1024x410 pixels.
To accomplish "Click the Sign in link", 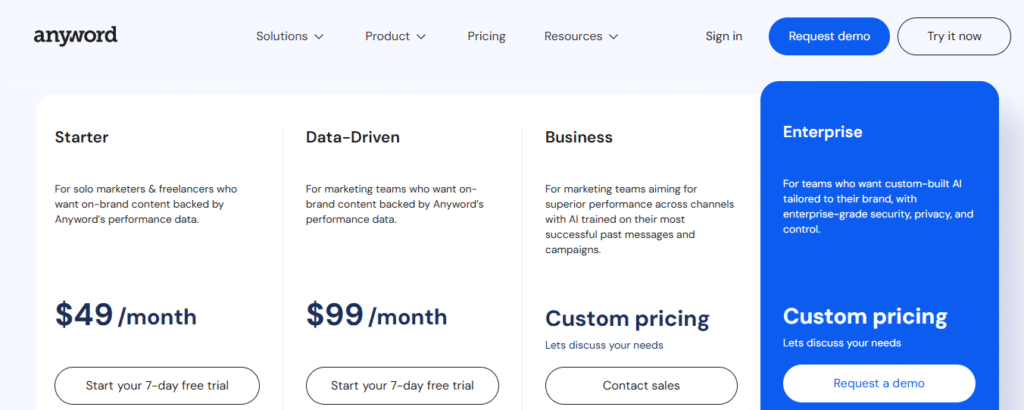I will click(x=723, y=36).
